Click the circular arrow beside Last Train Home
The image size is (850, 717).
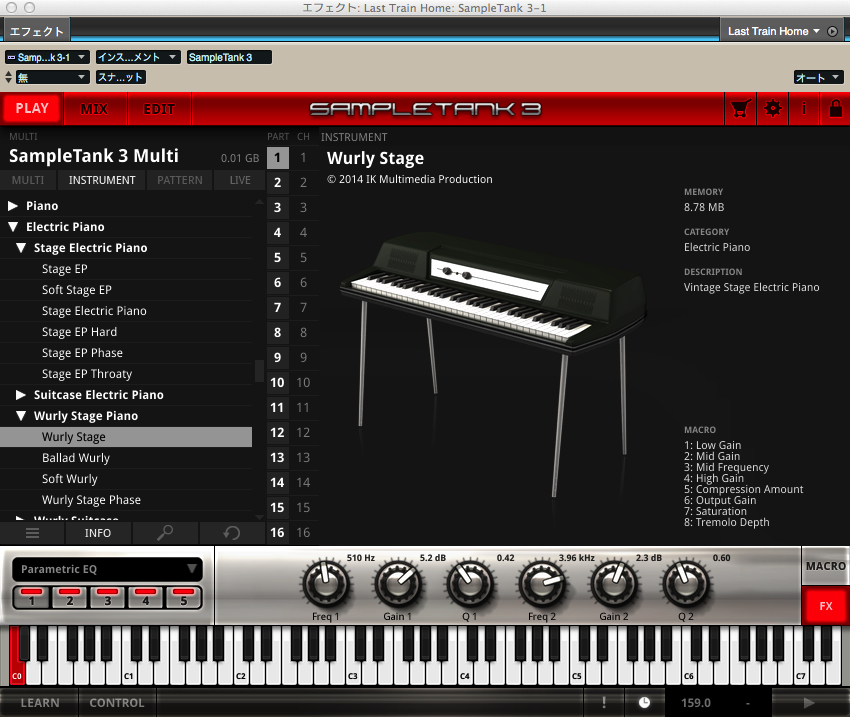pos(833,31)
